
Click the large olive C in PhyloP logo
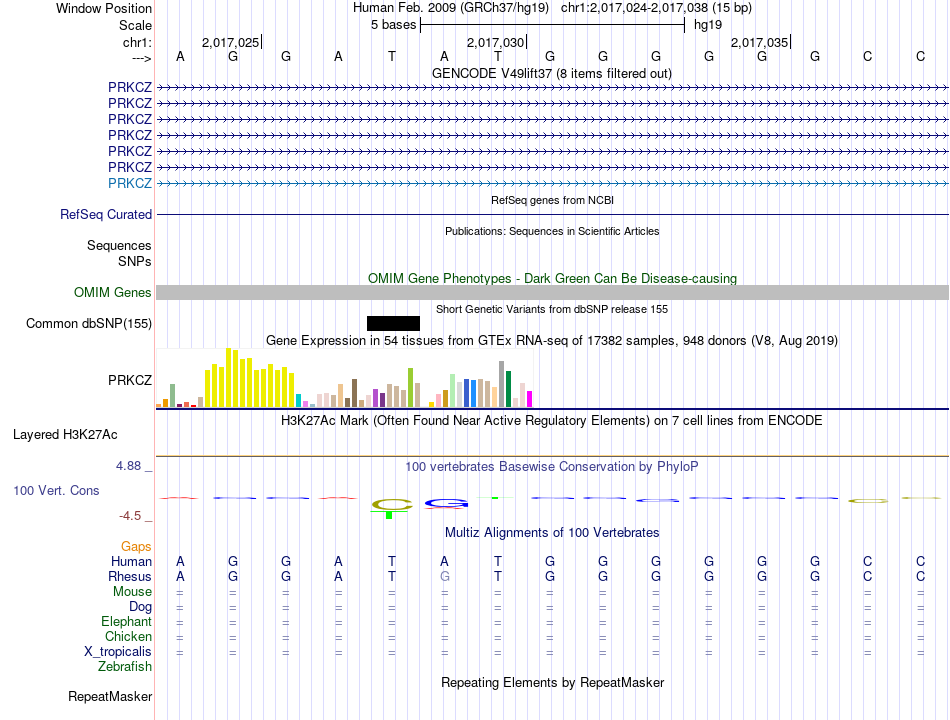[391, 504]
